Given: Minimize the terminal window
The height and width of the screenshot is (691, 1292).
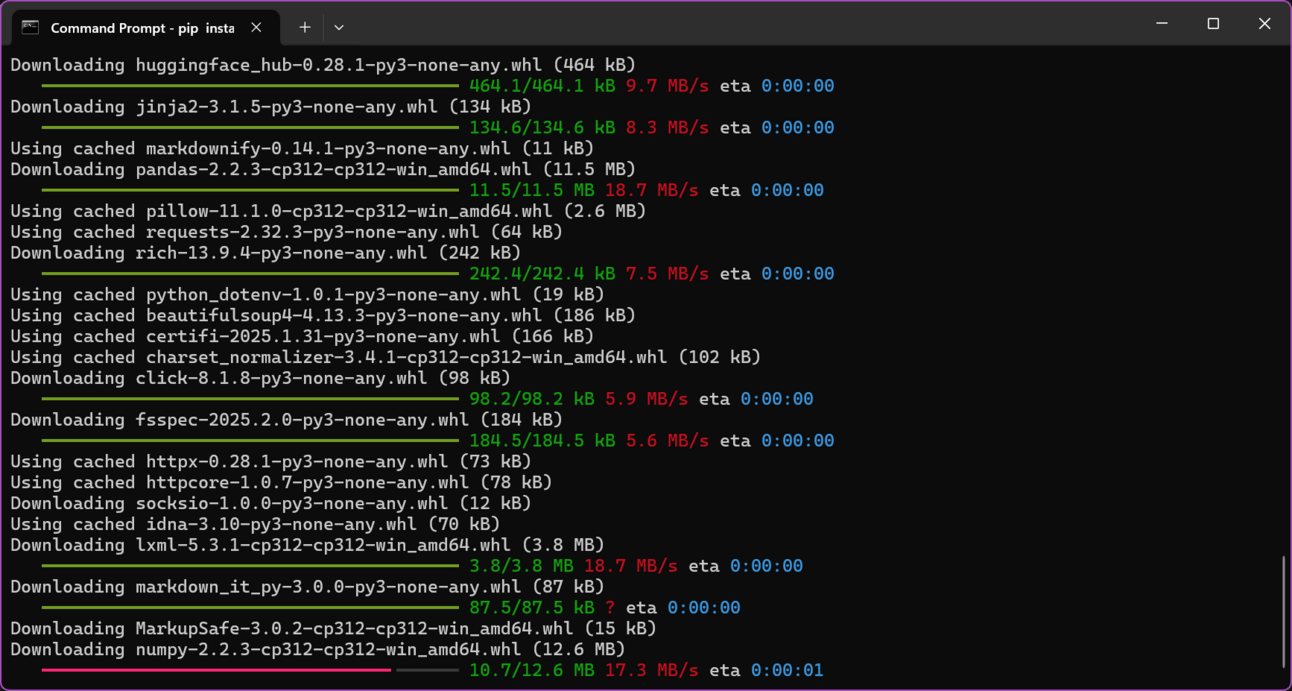Looking at the screenshot, I should 1162,23.
